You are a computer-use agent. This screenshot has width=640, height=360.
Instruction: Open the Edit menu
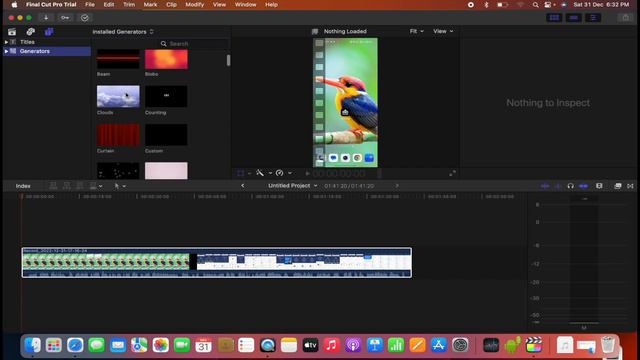click(109, 4)
